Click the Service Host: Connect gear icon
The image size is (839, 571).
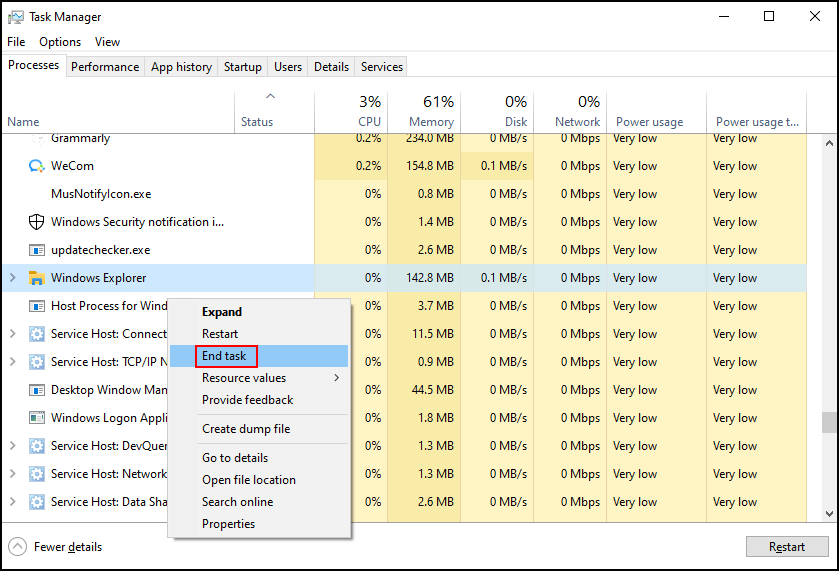36,334
